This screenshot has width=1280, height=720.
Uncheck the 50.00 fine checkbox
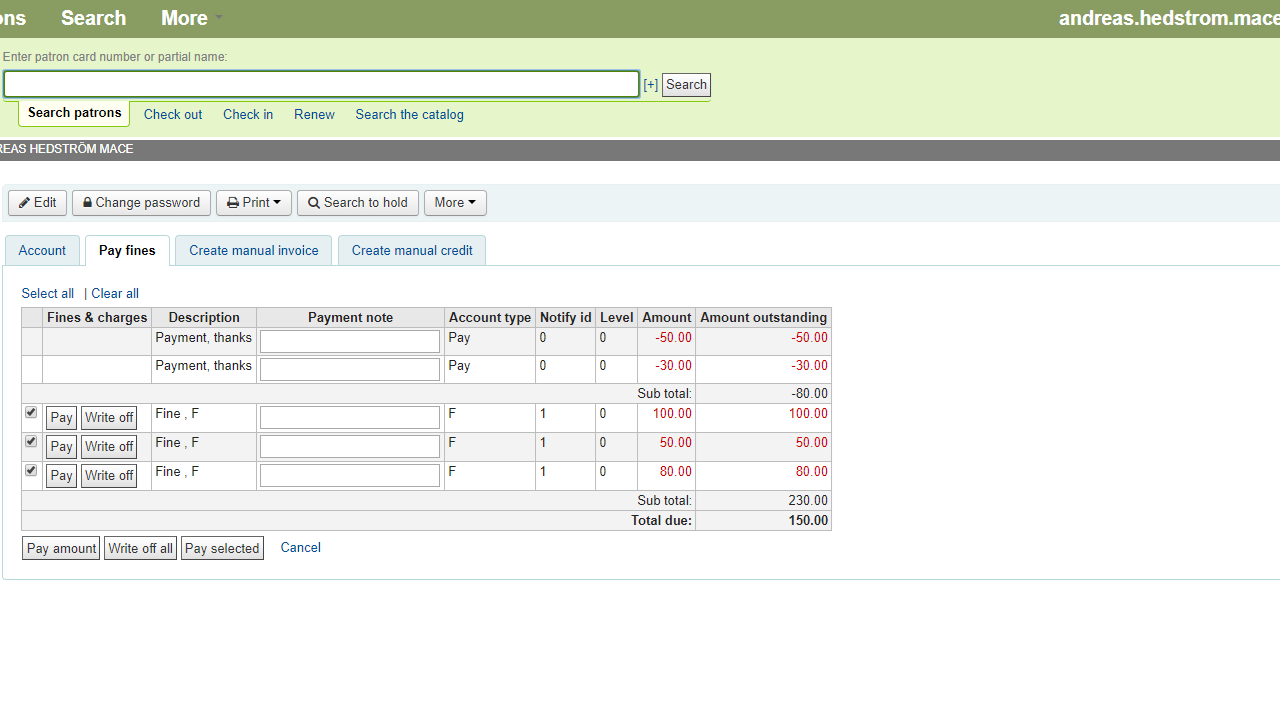31,442
